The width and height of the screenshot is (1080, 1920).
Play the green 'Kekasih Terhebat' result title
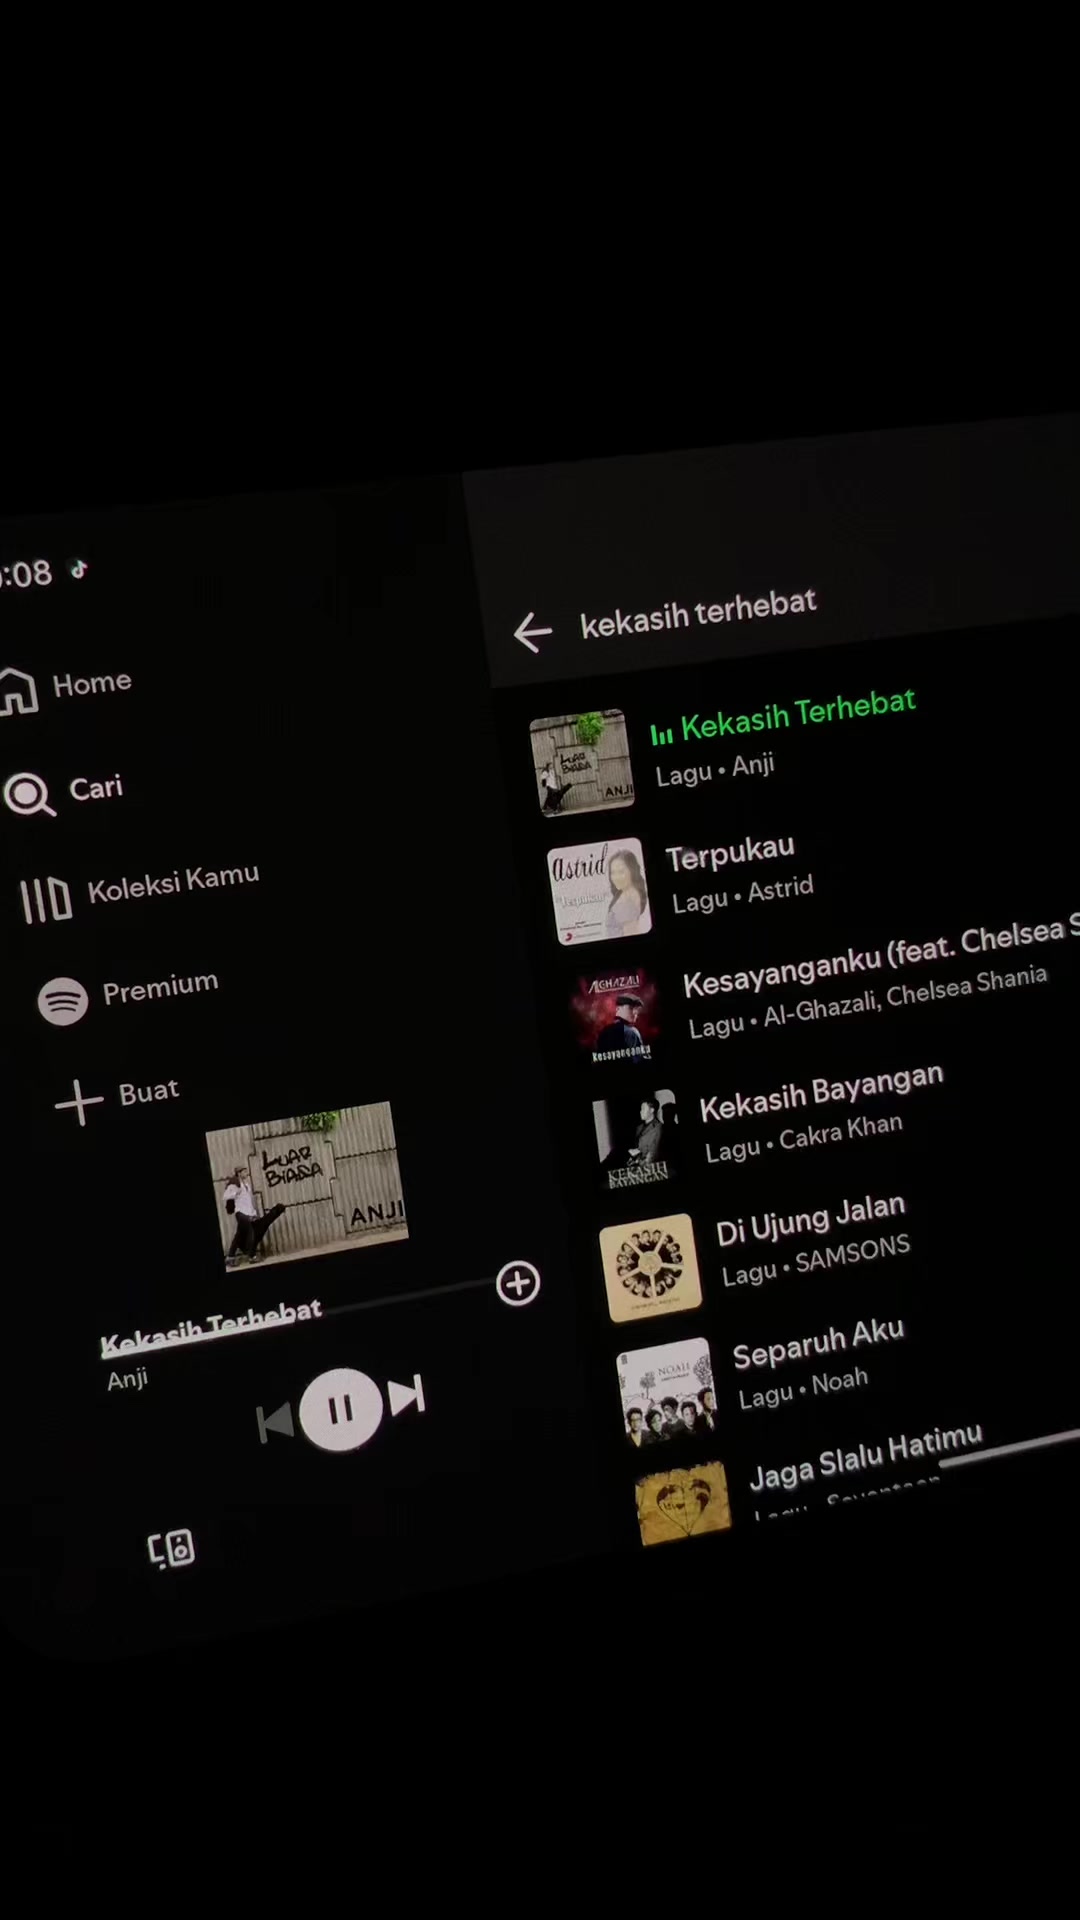[798, 714]
